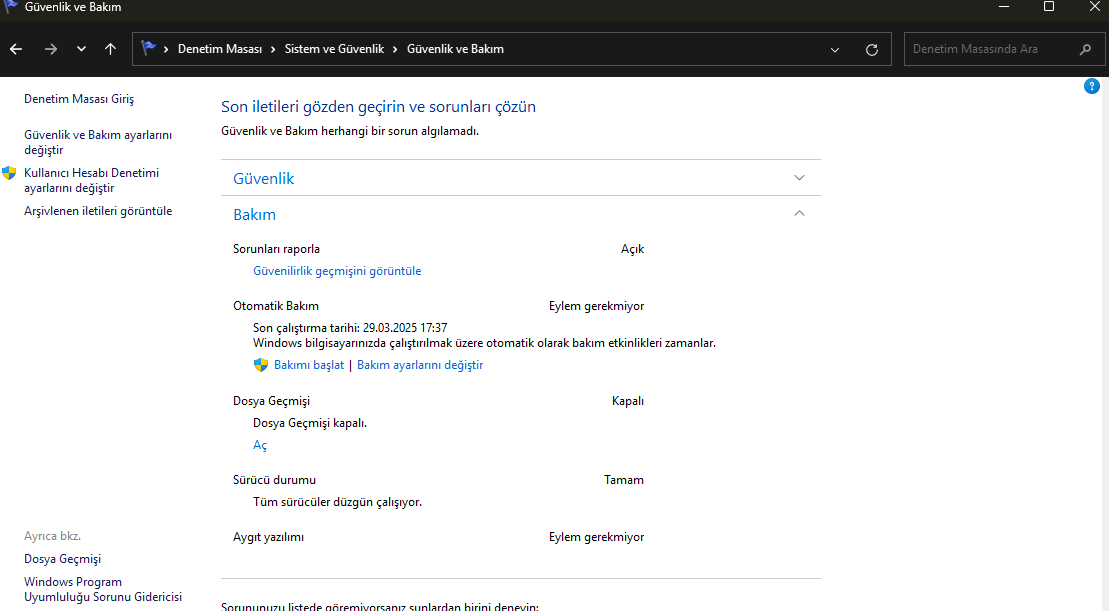
Task: Click the Açık status value
Action: (x=632, y=249)
